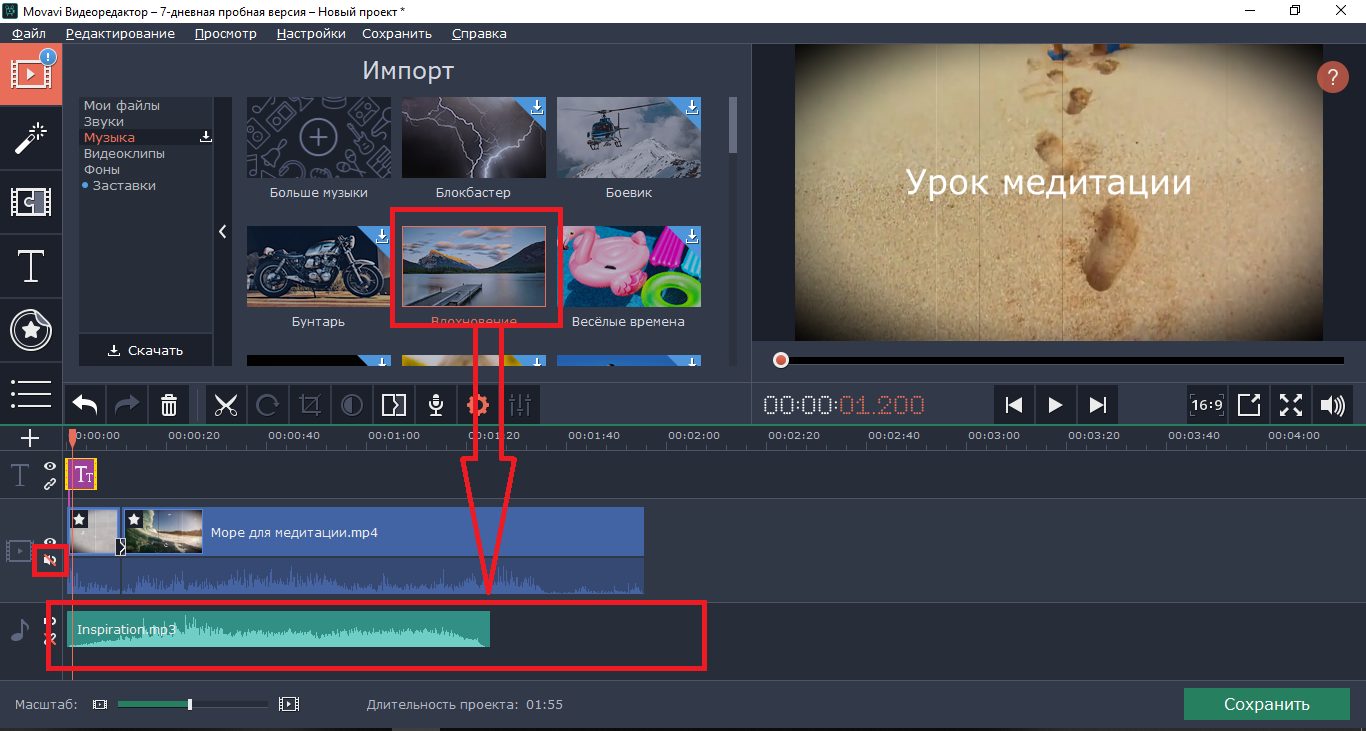The height and width of the screenshot is (731, 1366).
Task: Click the scissors split clip icon
Action: point(226,405)
